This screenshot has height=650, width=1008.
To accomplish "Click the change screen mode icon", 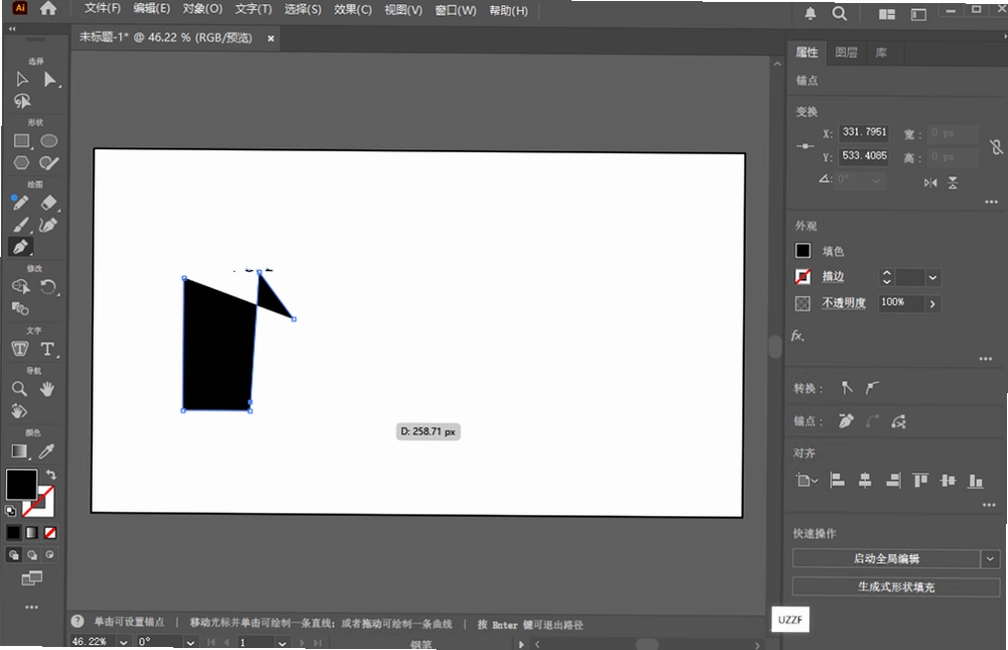I will [x=32, y=578].
